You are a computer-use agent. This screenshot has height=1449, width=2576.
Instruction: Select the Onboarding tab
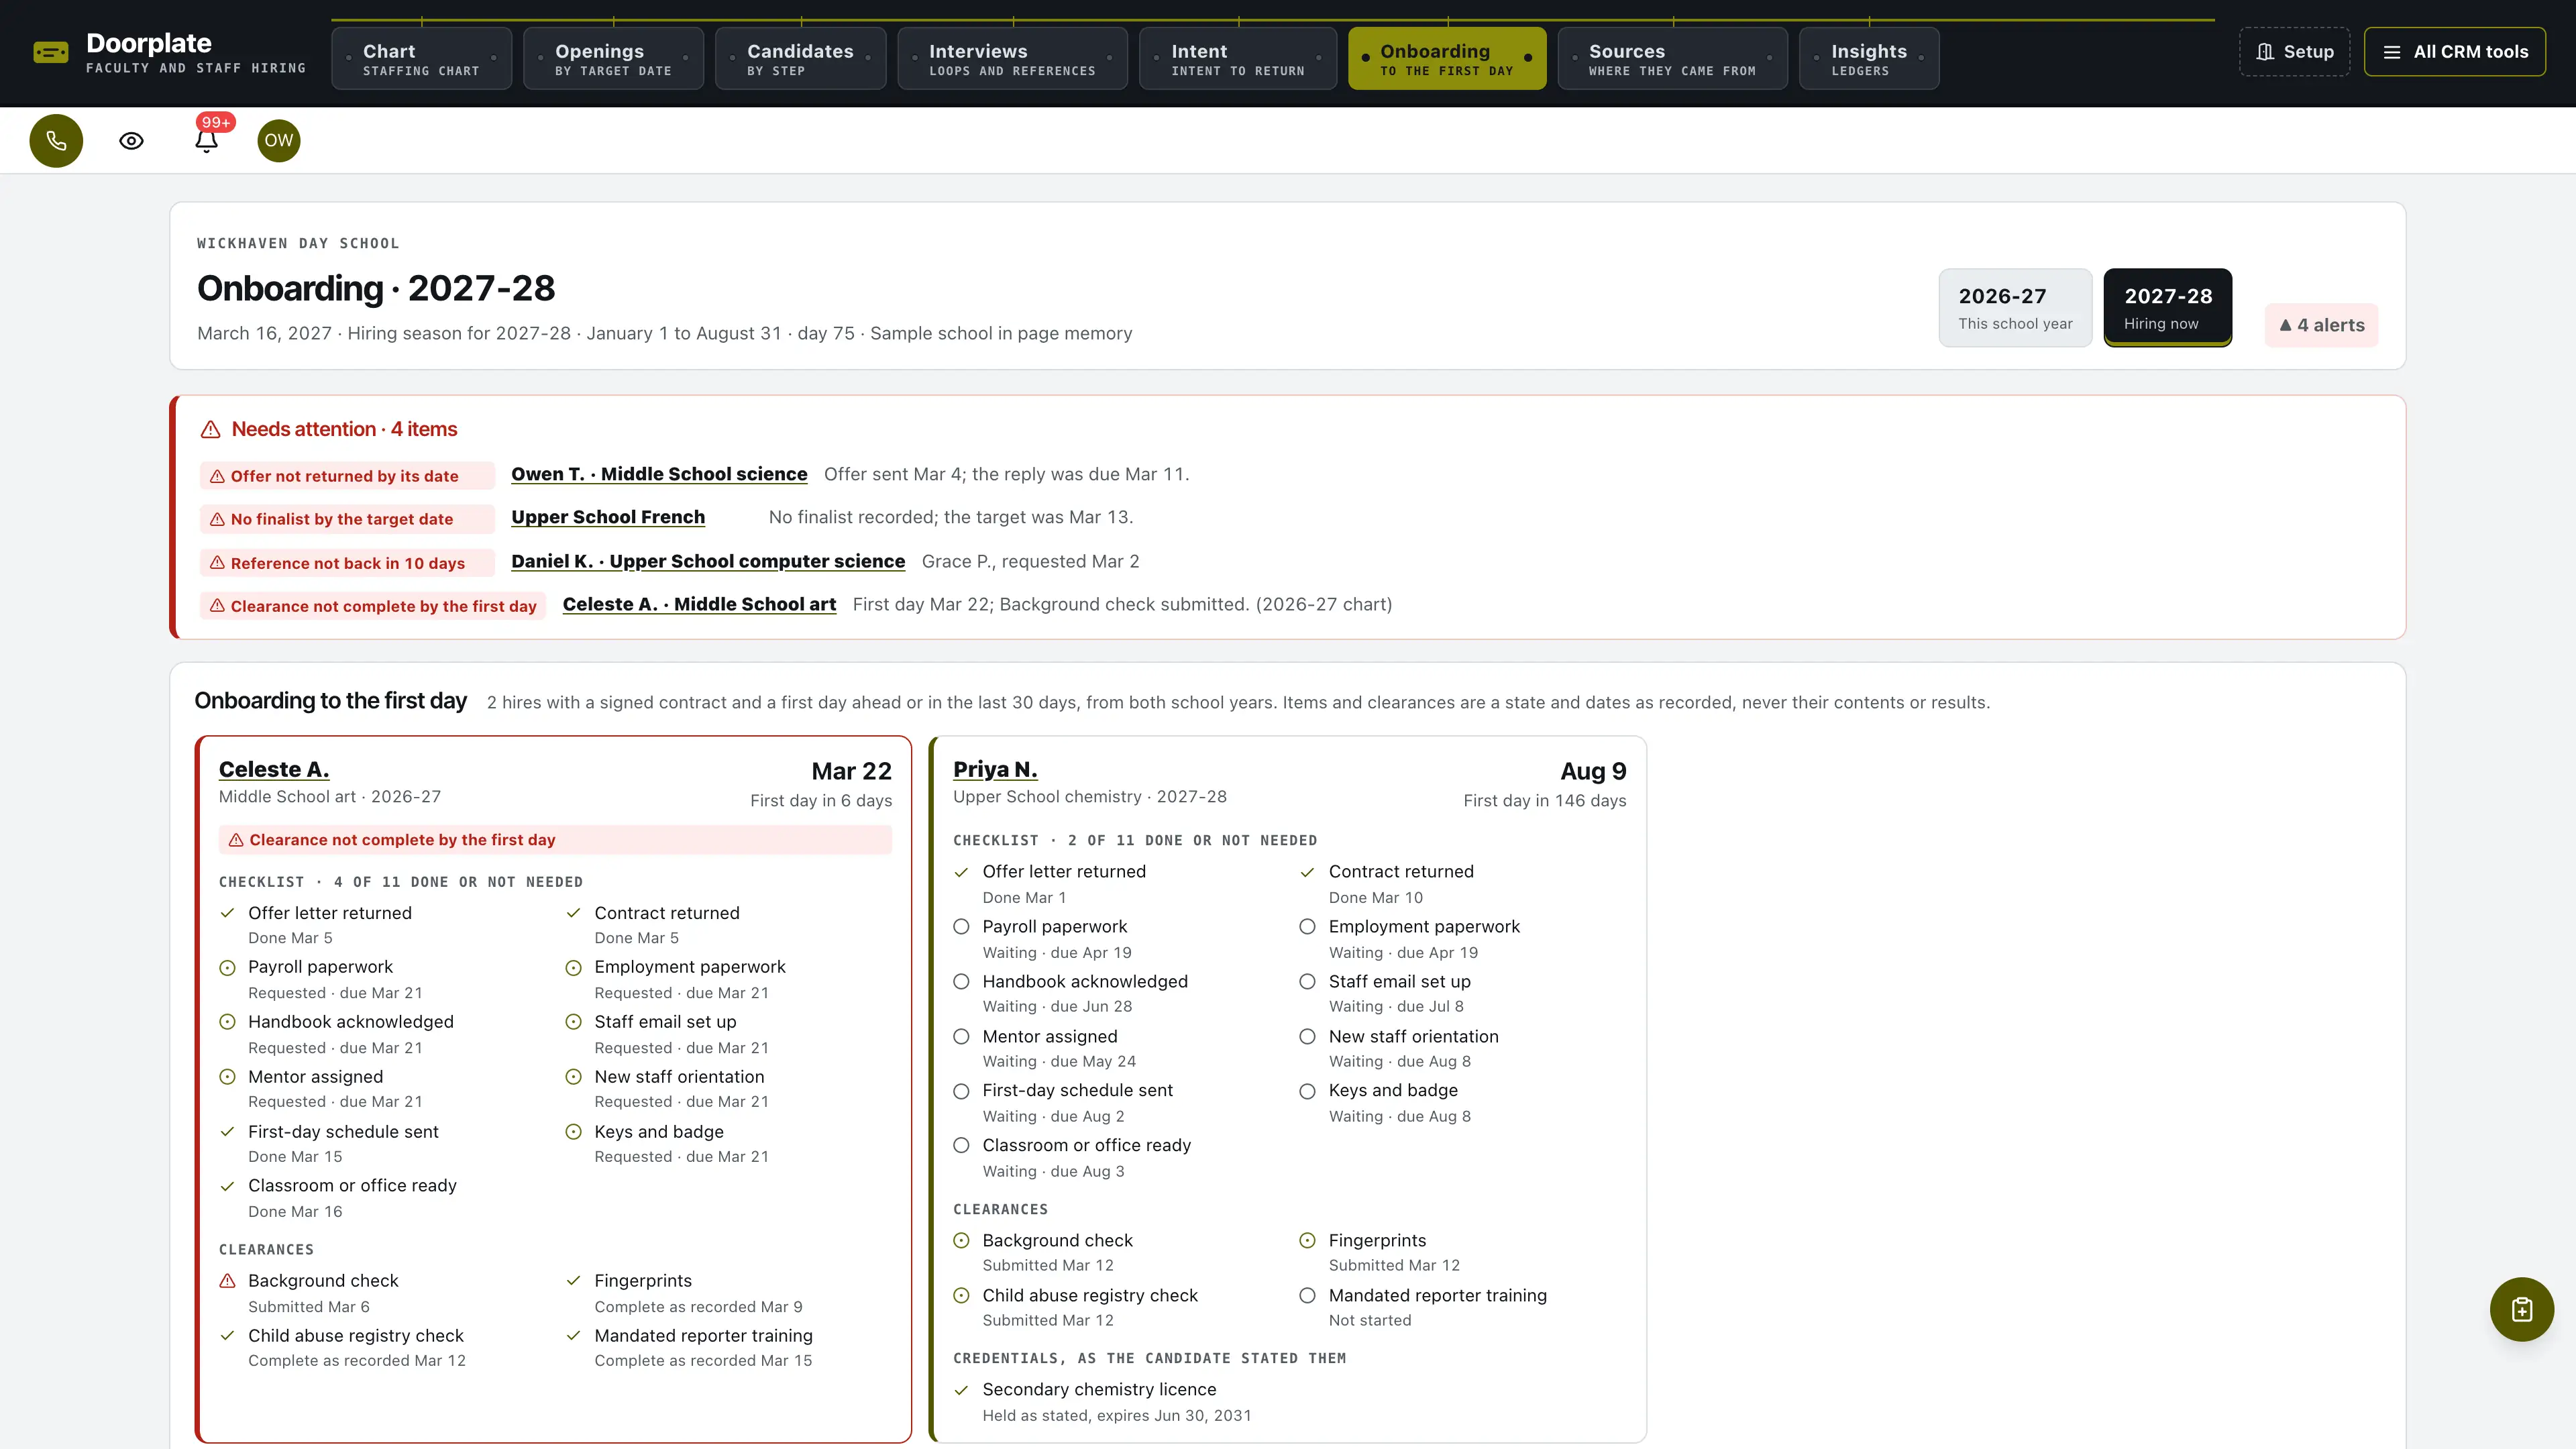(1447, 59)
